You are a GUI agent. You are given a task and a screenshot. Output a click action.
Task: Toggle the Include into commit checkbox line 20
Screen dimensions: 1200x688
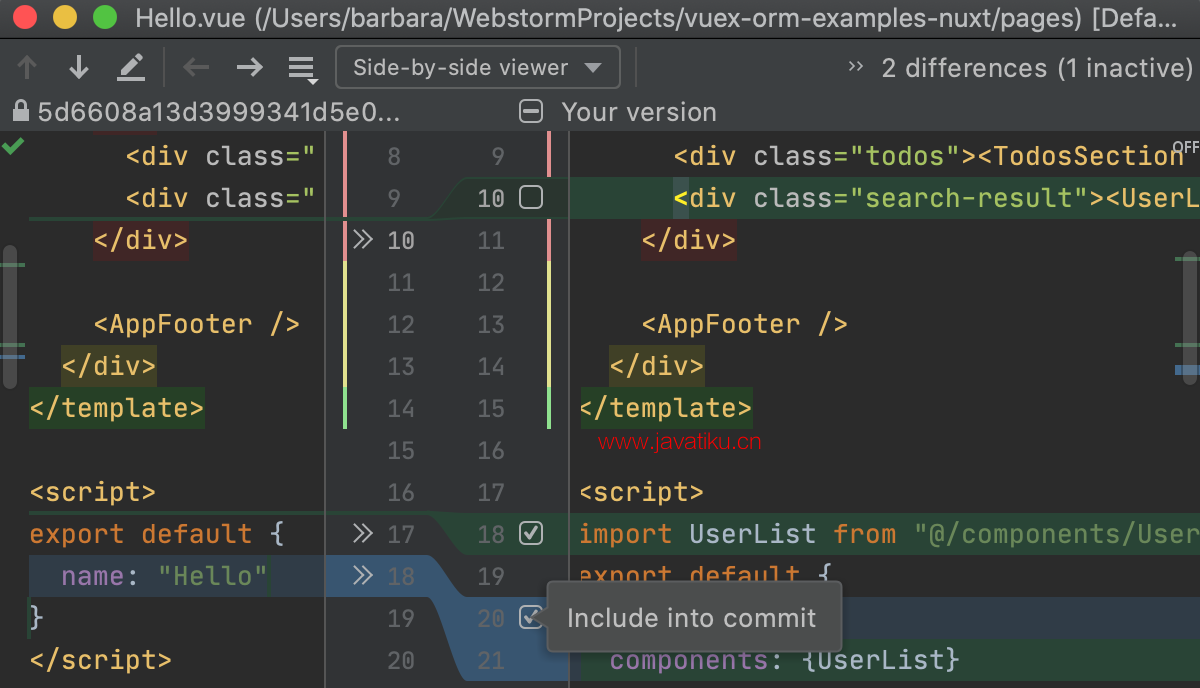(x=531, y=618)
